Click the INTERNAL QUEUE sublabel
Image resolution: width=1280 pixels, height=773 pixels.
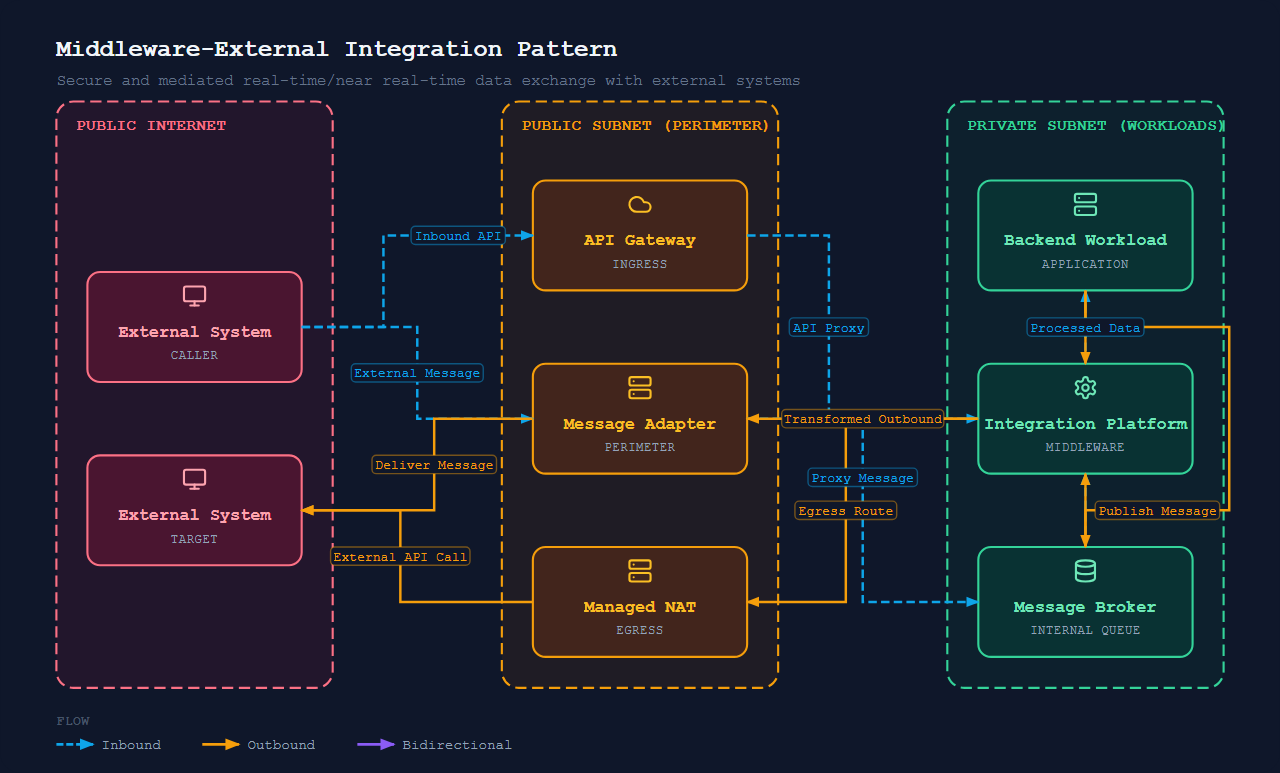(1085, 631)
